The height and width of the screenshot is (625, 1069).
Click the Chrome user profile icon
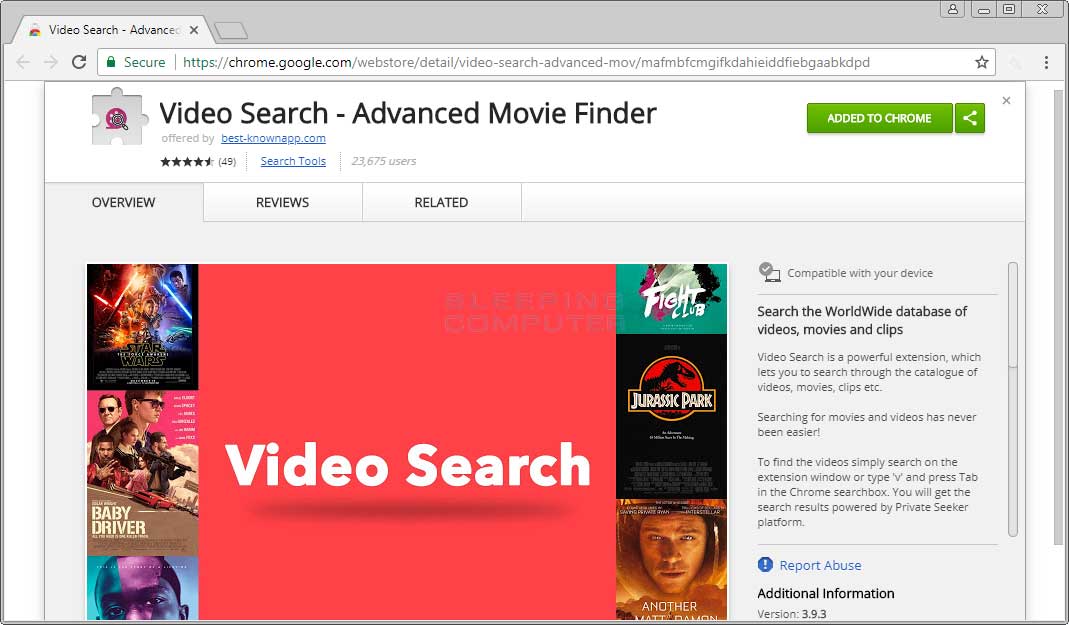(953, 9)
